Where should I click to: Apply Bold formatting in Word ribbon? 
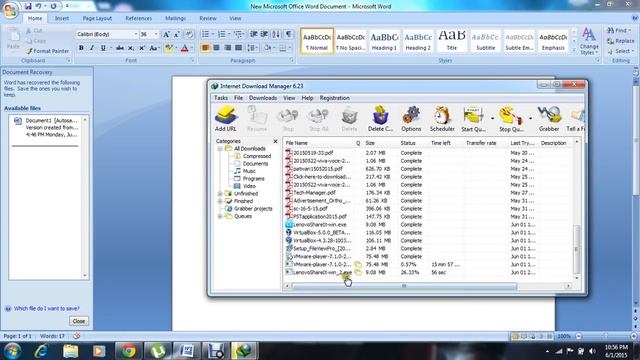pos(81,48)
